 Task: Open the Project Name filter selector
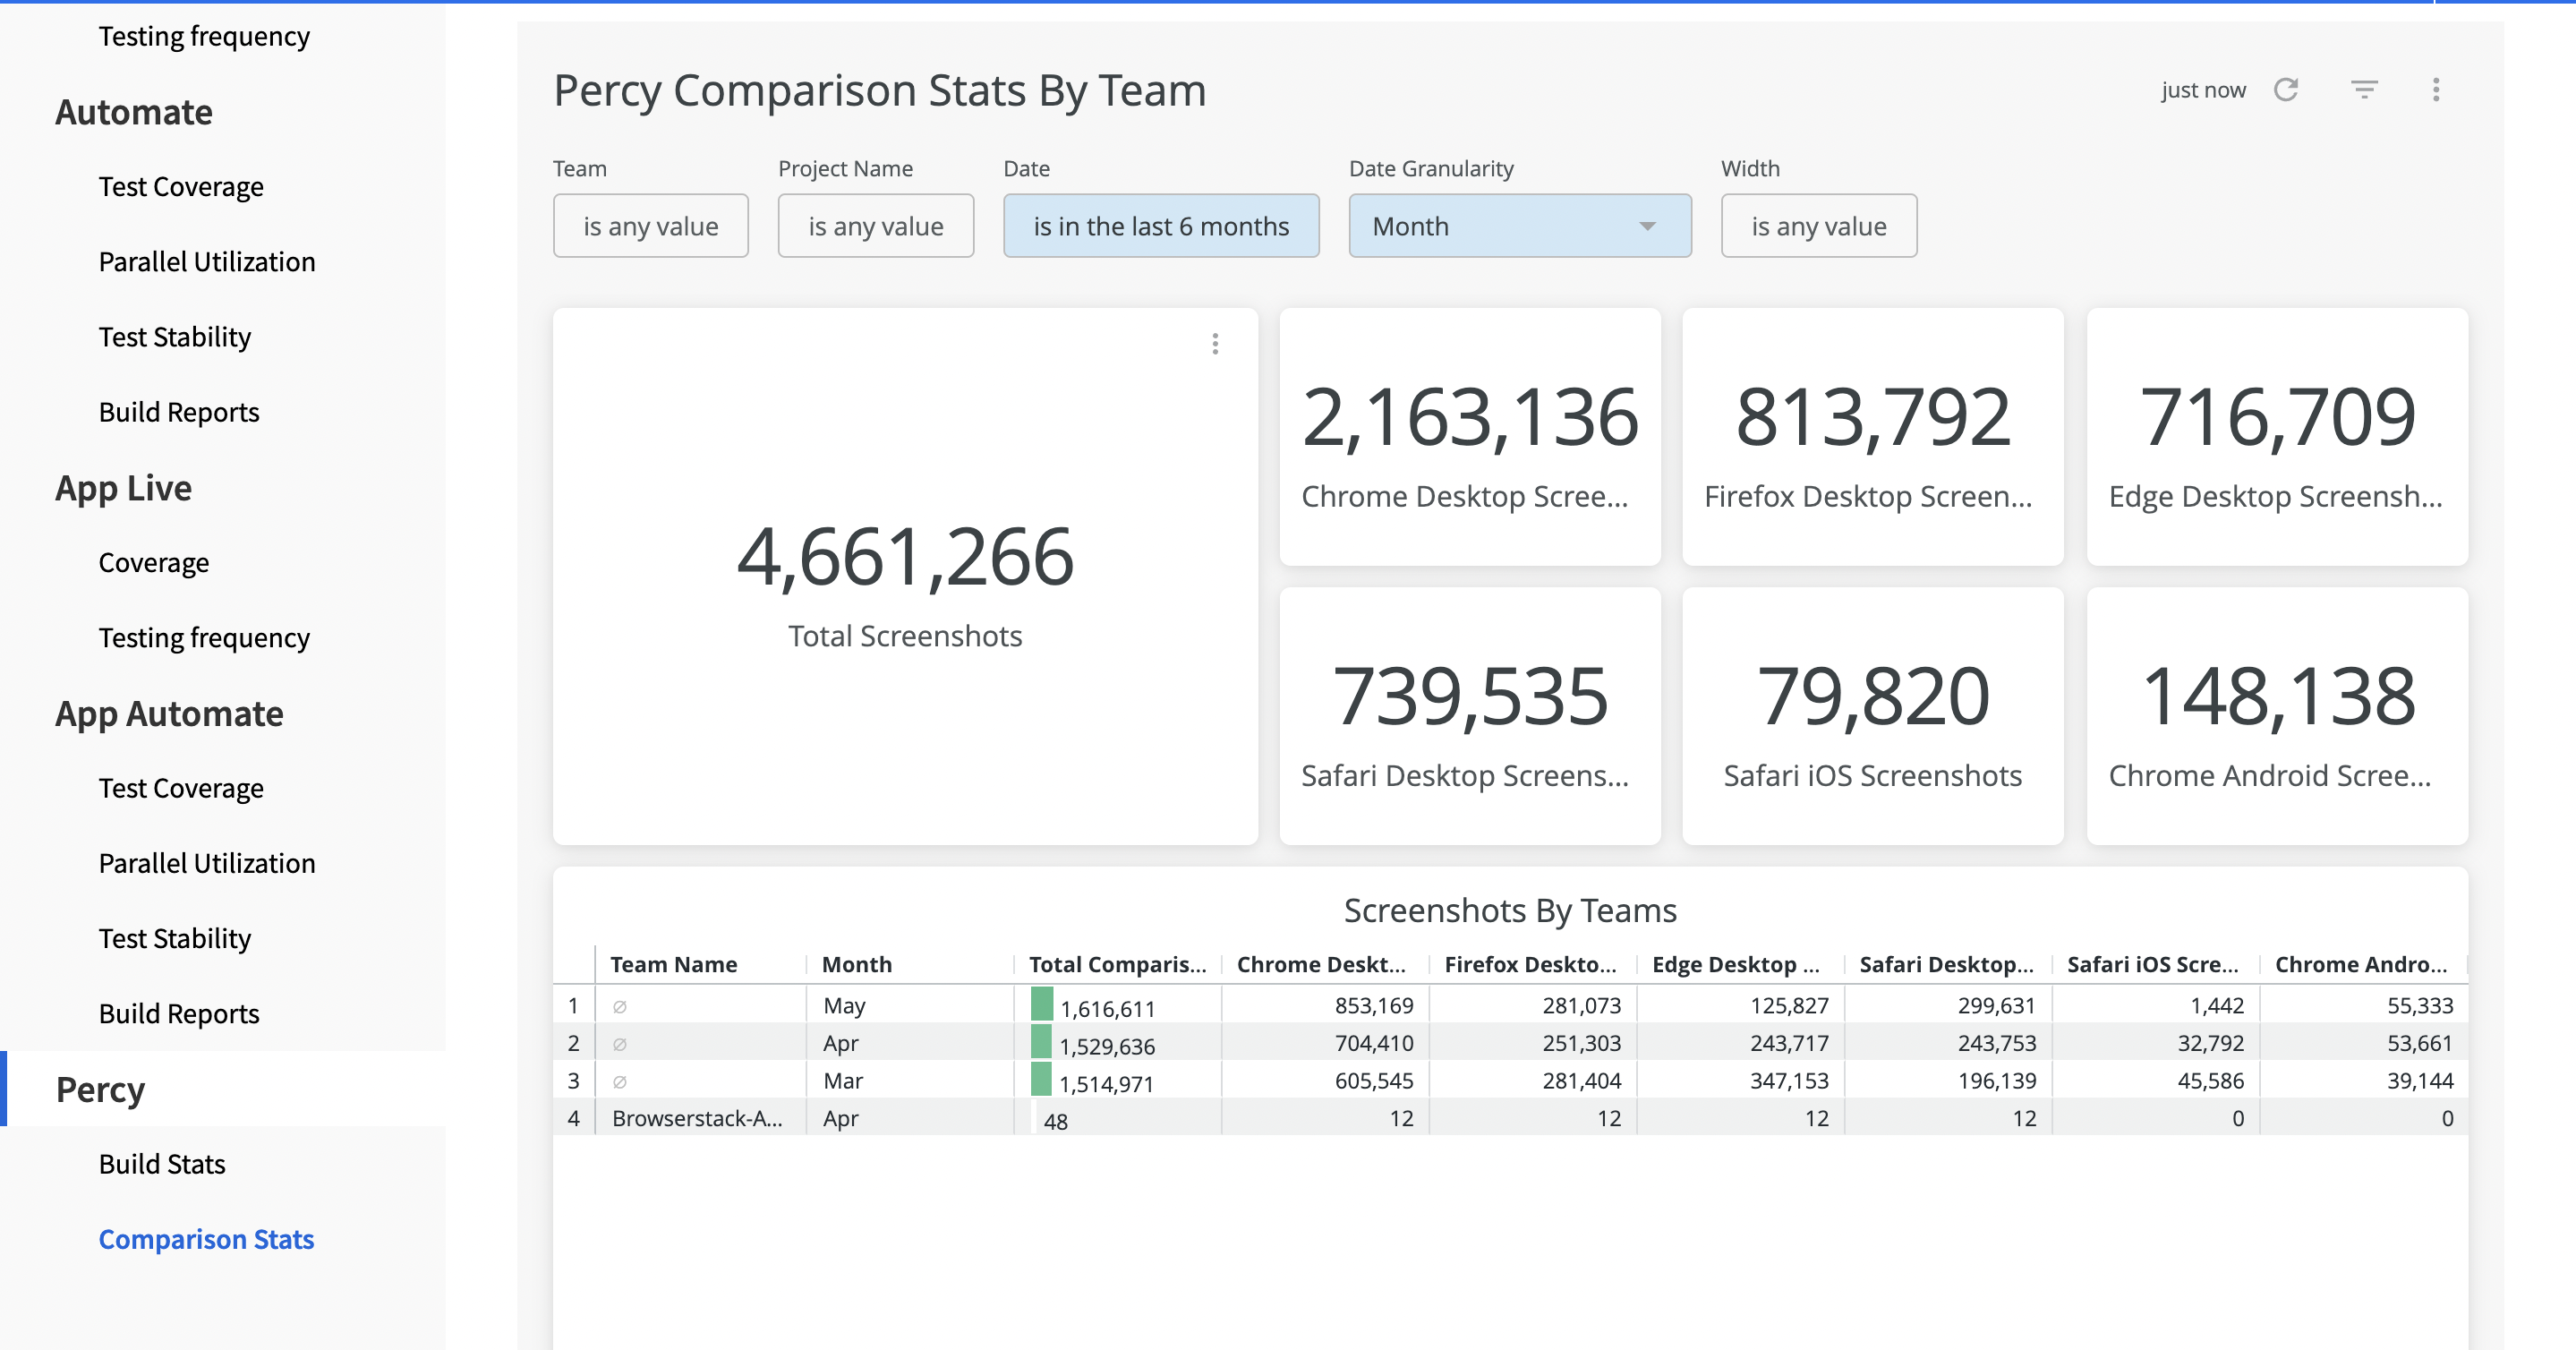coord(875,226)
